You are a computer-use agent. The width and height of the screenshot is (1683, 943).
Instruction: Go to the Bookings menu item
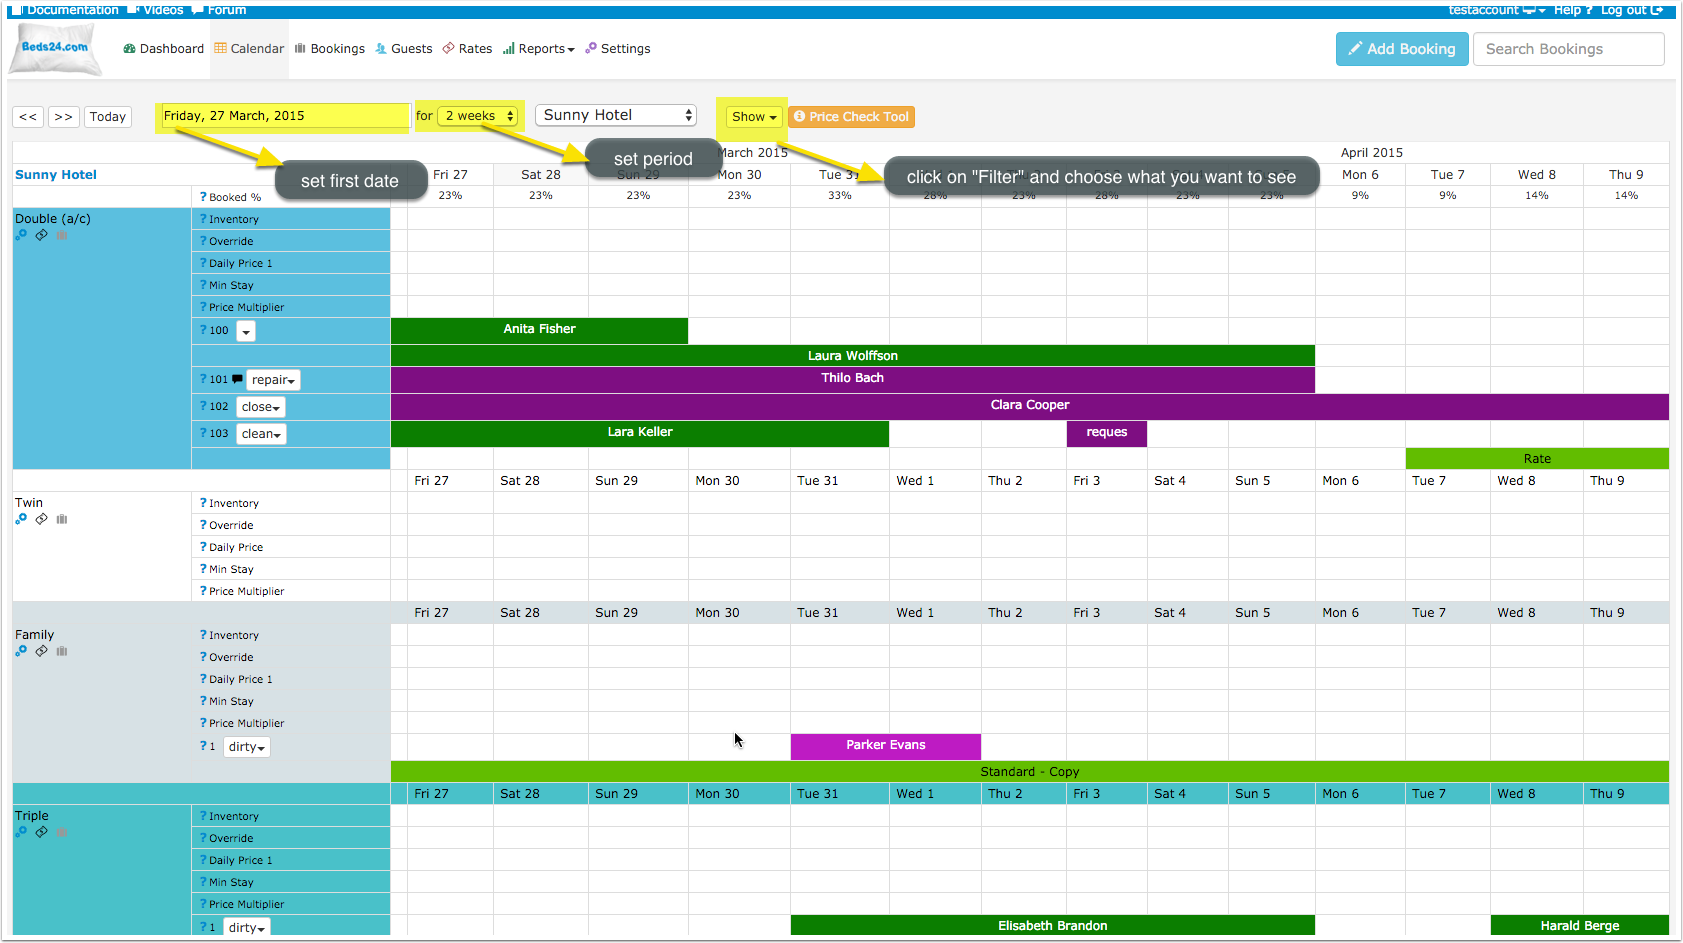tap(330, 49)
